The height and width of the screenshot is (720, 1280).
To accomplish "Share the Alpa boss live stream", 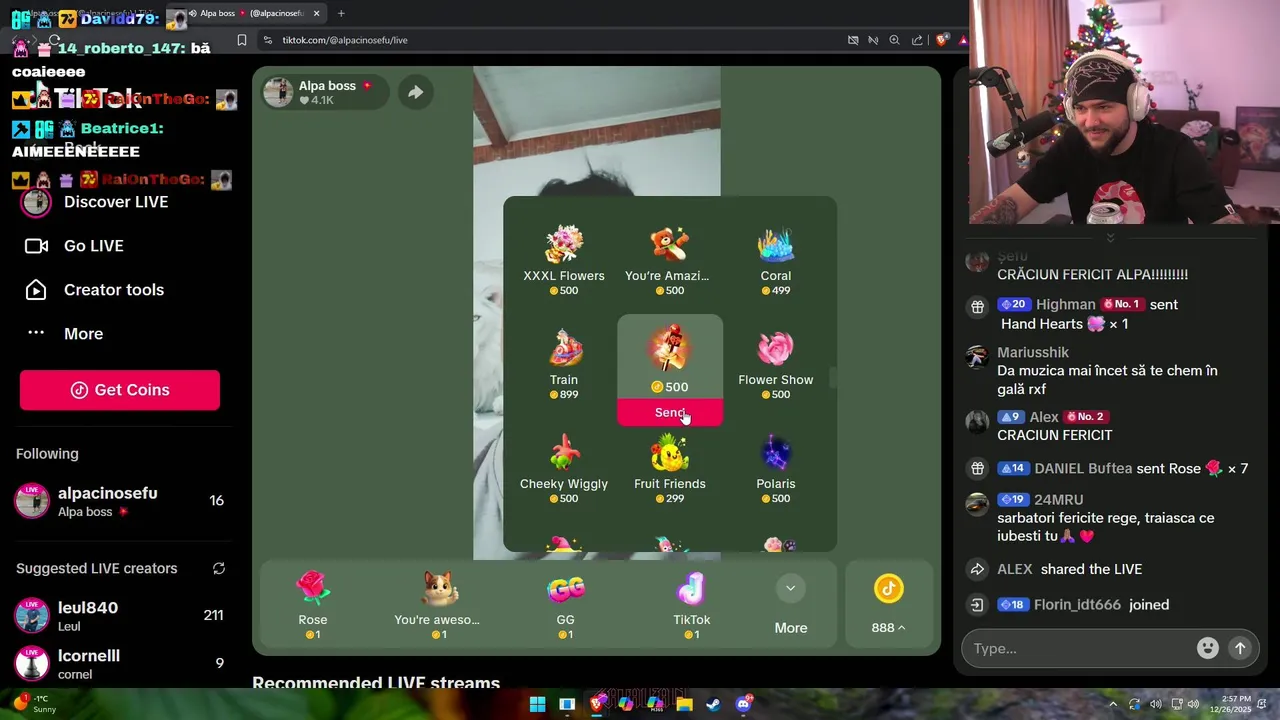I will click(415, 92).
